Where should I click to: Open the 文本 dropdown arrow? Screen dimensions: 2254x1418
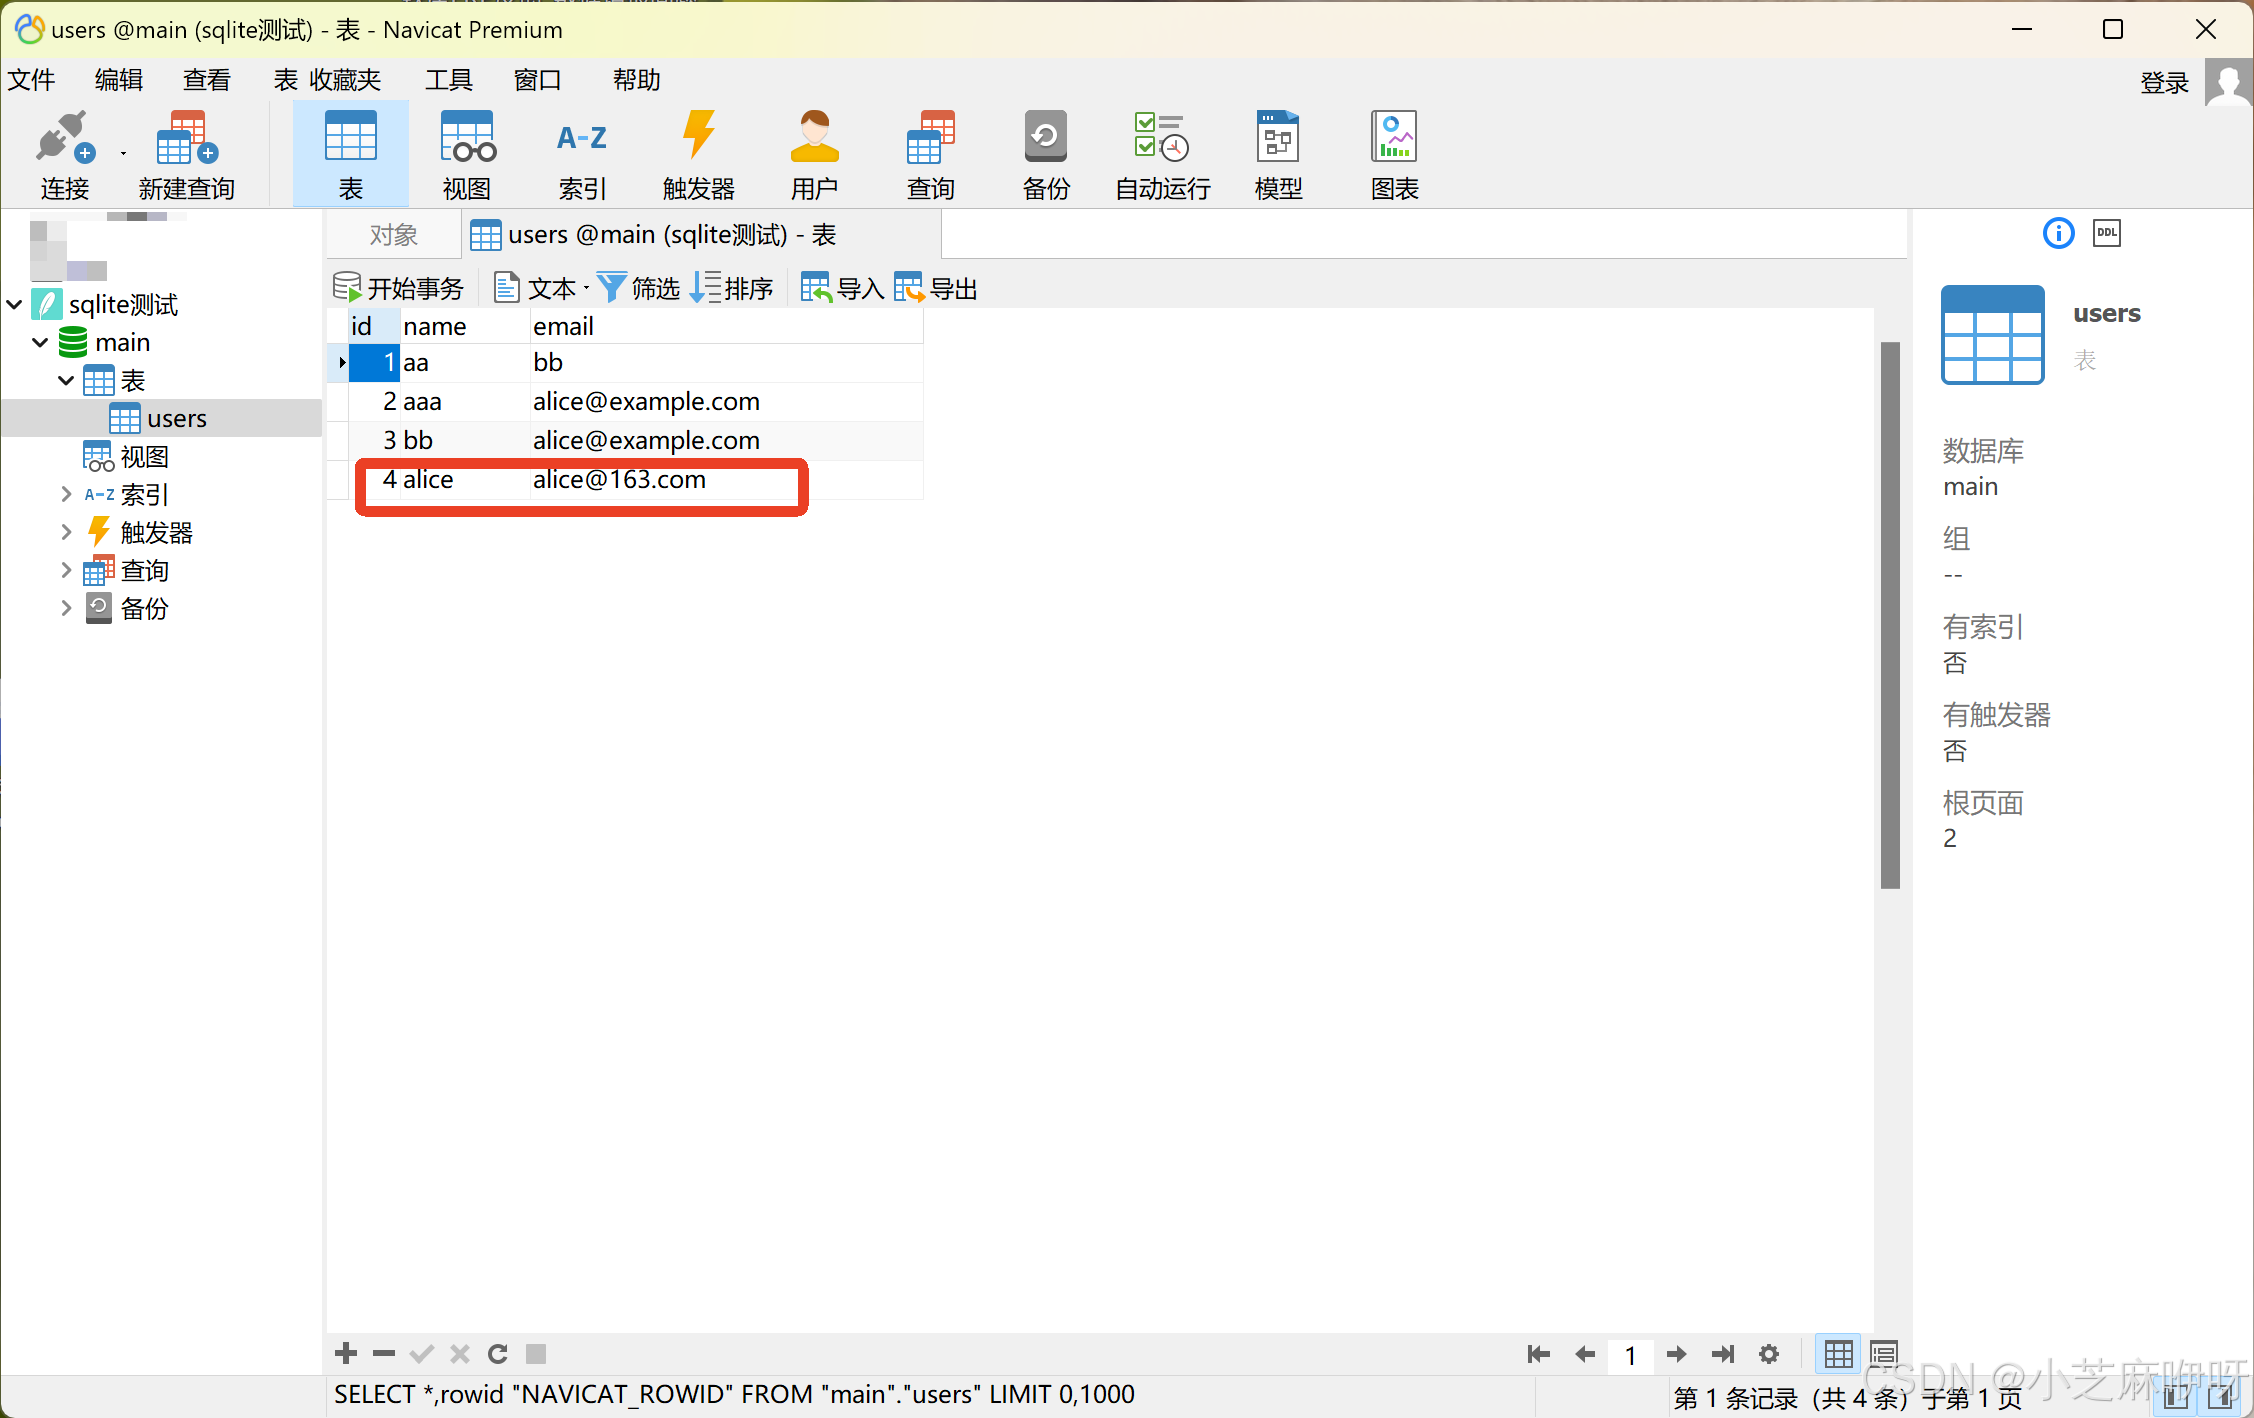[x=586, y=287]
